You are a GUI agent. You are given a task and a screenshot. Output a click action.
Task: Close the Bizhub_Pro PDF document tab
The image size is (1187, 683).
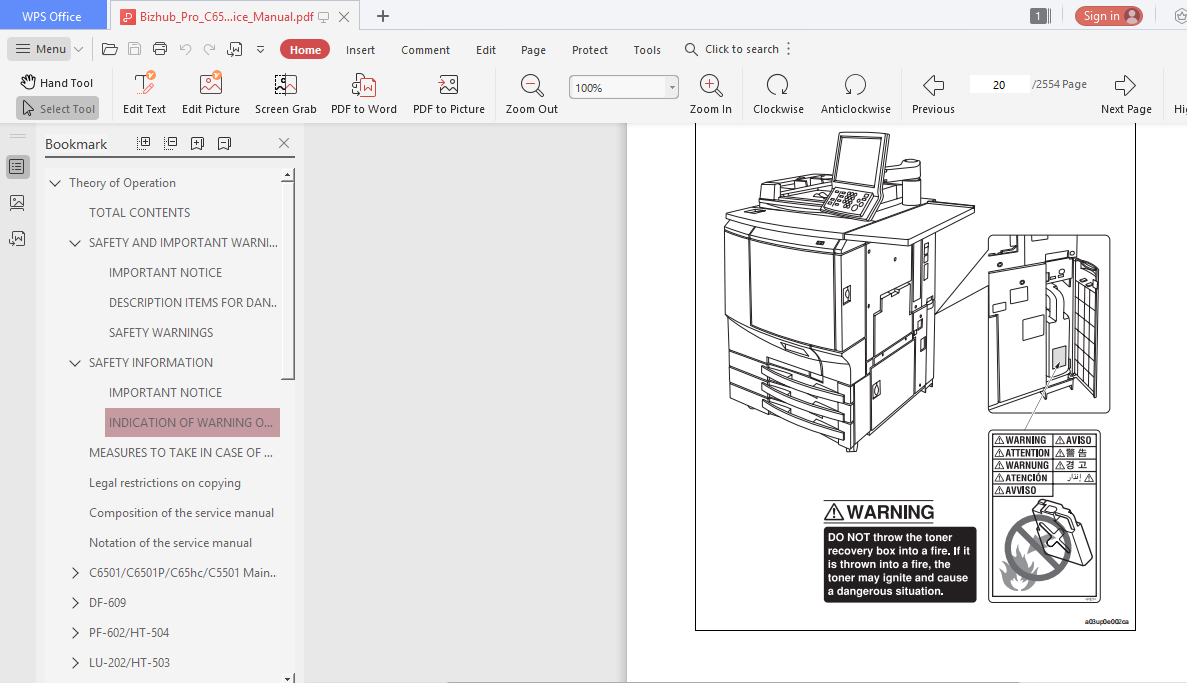[x=344, y=17]
